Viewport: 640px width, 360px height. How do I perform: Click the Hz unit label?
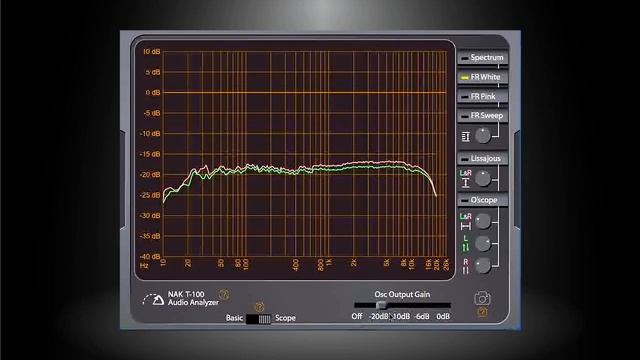tap(144, 266)
